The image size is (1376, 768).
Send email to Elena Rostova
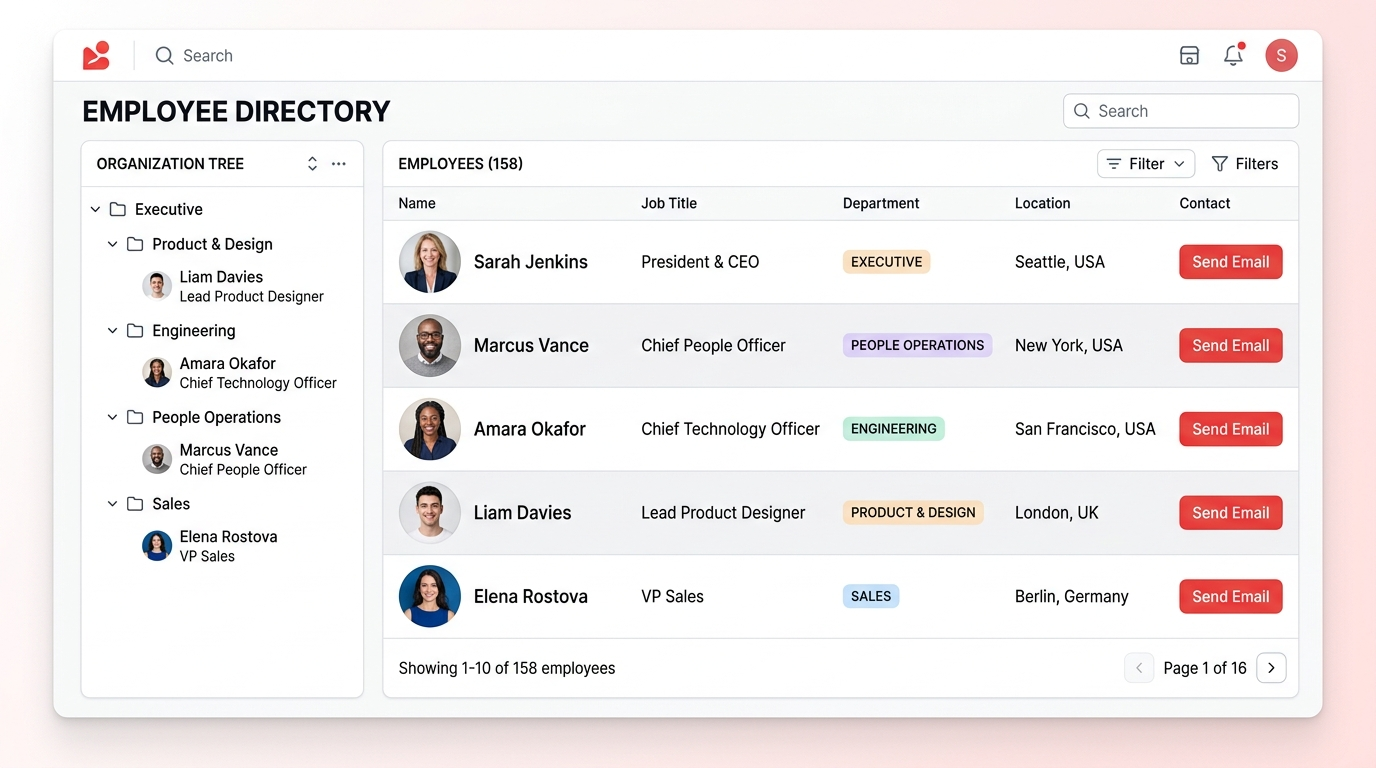(x=1231, y=596)
